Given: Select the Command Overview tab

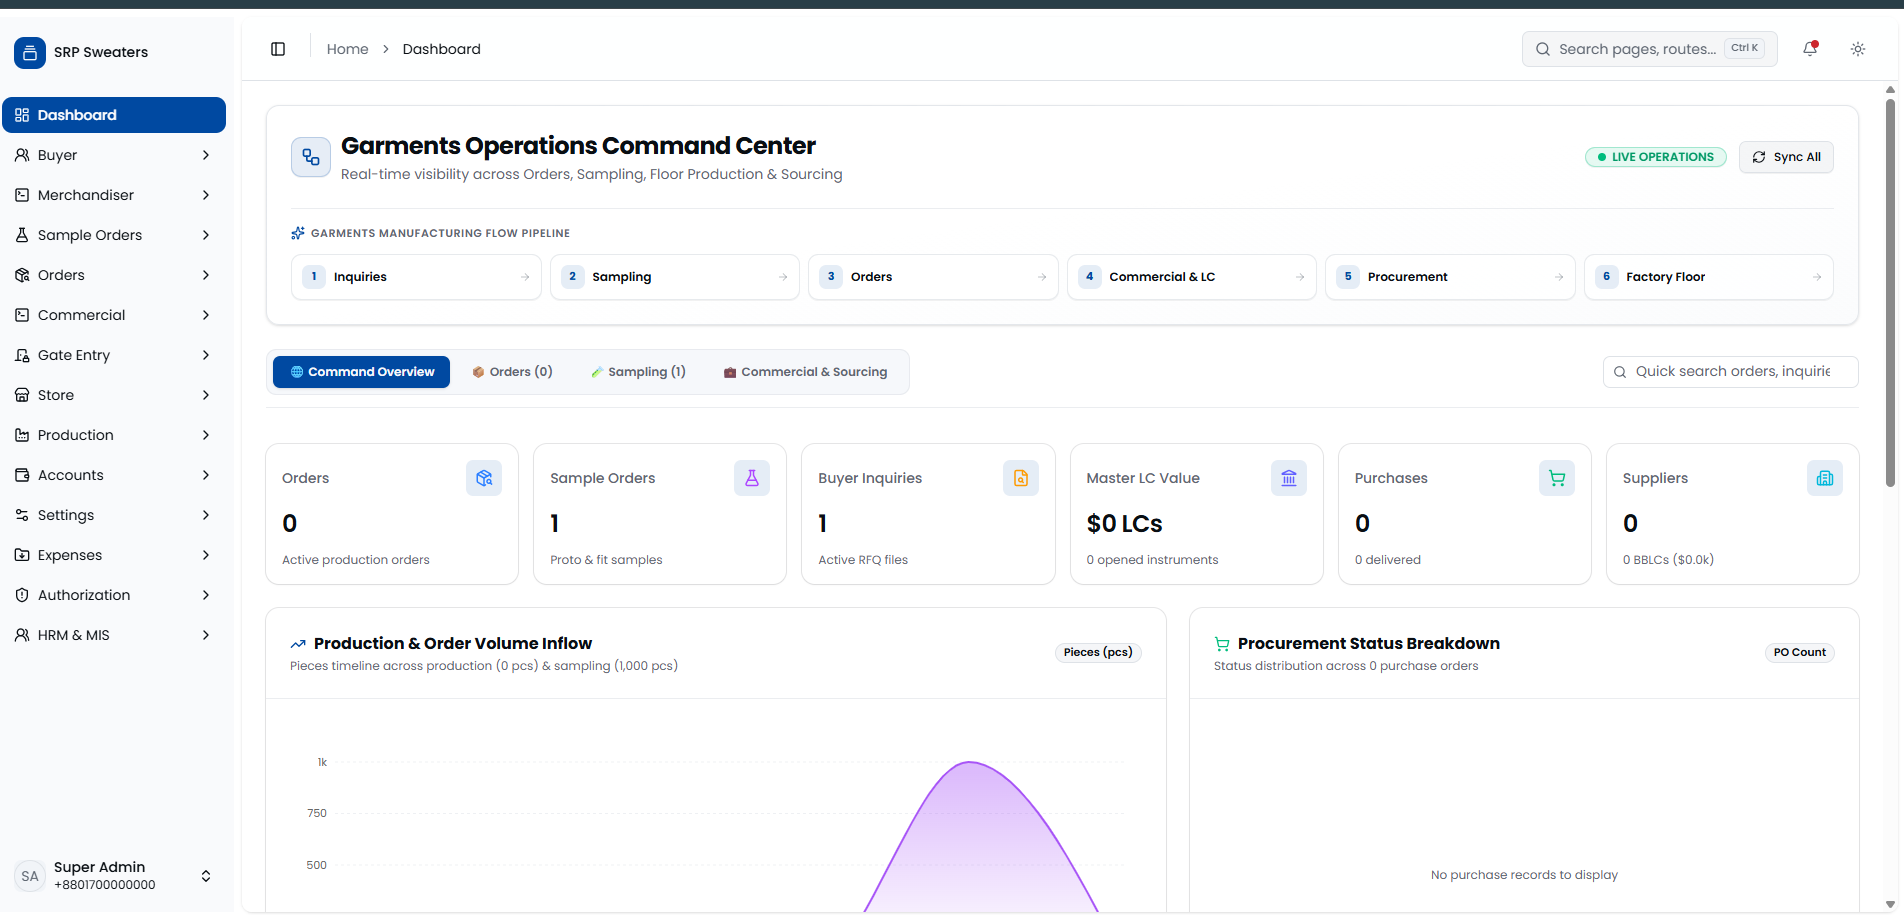Looking at the screenshot, I should point(361,372).
